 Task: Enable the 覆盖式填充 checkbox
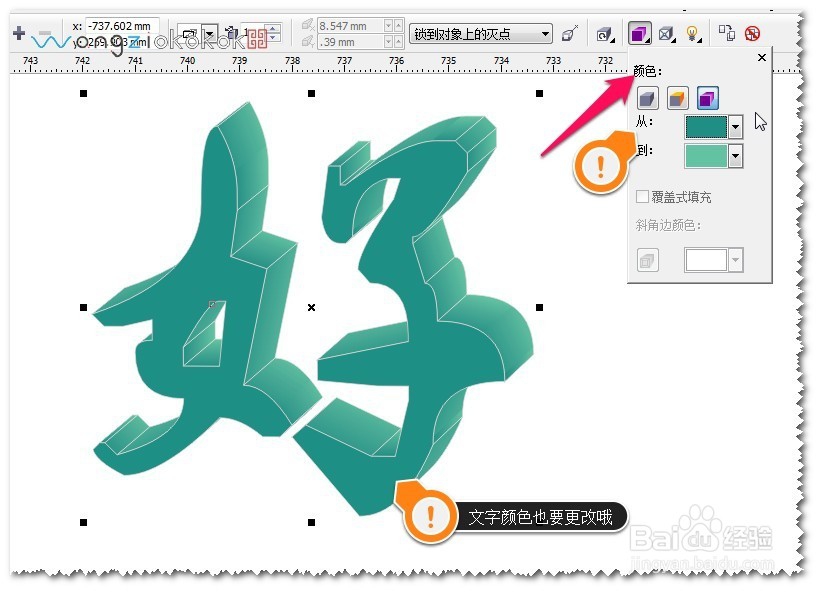(x=643, y=196)
